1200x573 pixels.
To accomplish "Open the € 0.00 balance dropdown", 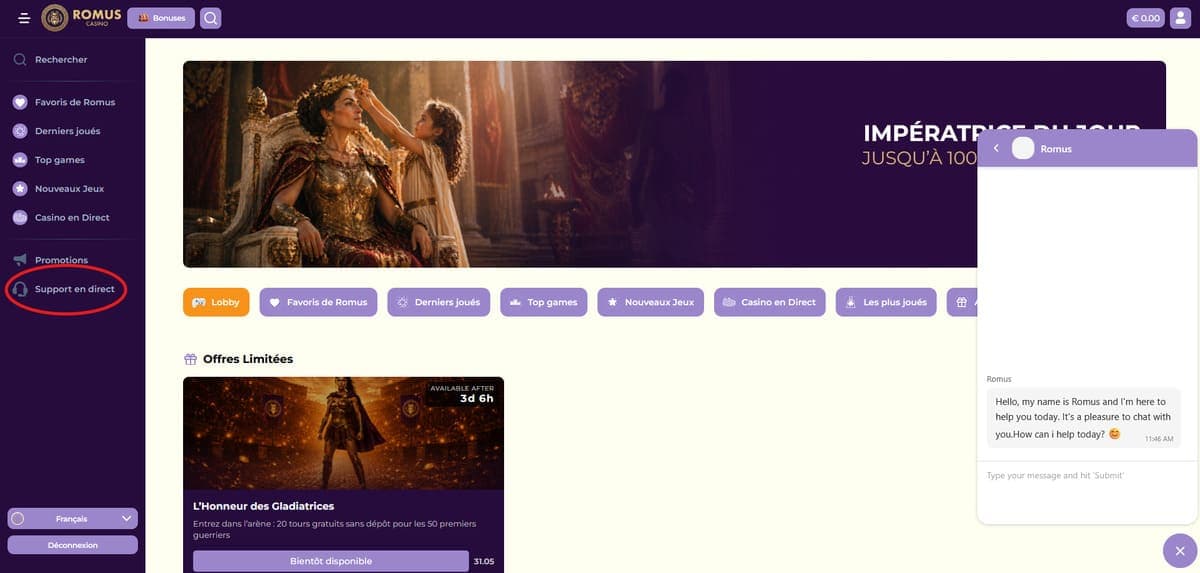I will pyautogui.click(x=1146, y=18).
